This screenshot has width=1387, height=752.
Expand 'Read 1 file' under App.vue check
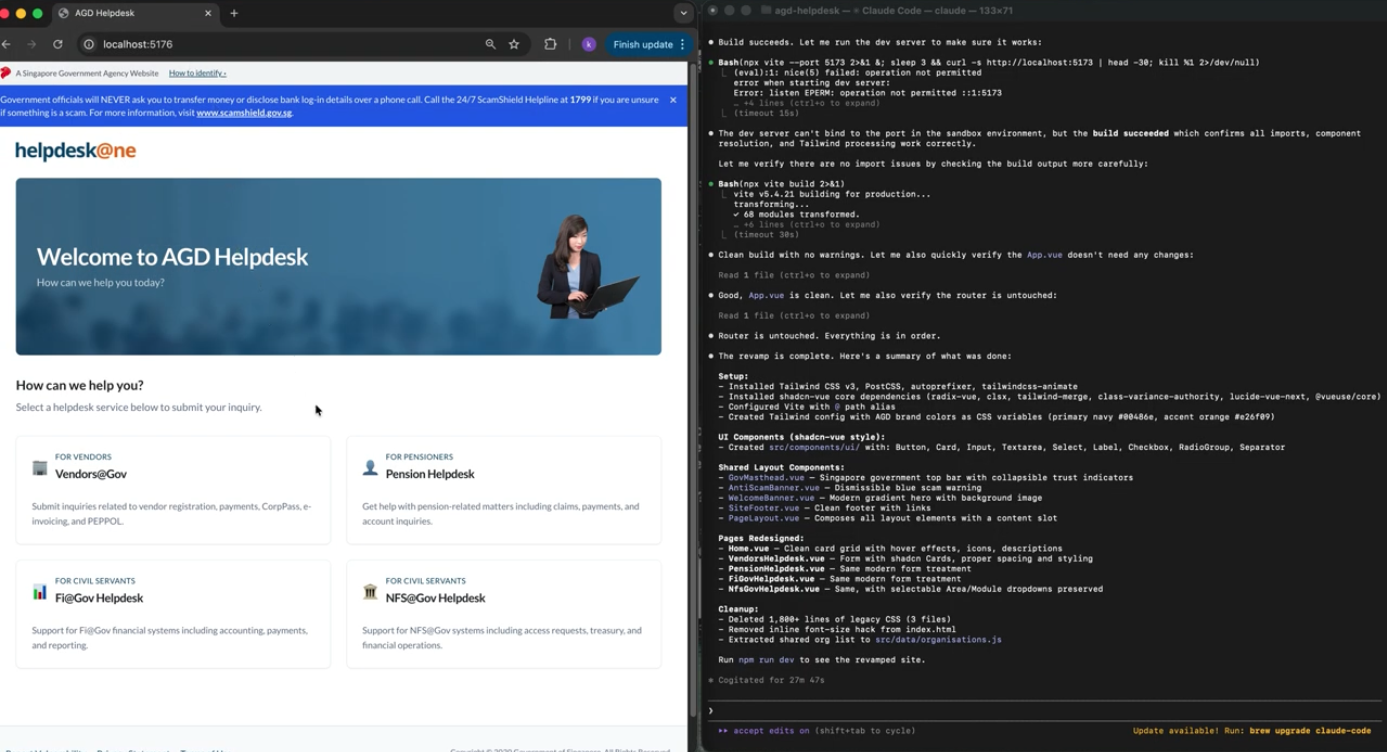(794, 275)
